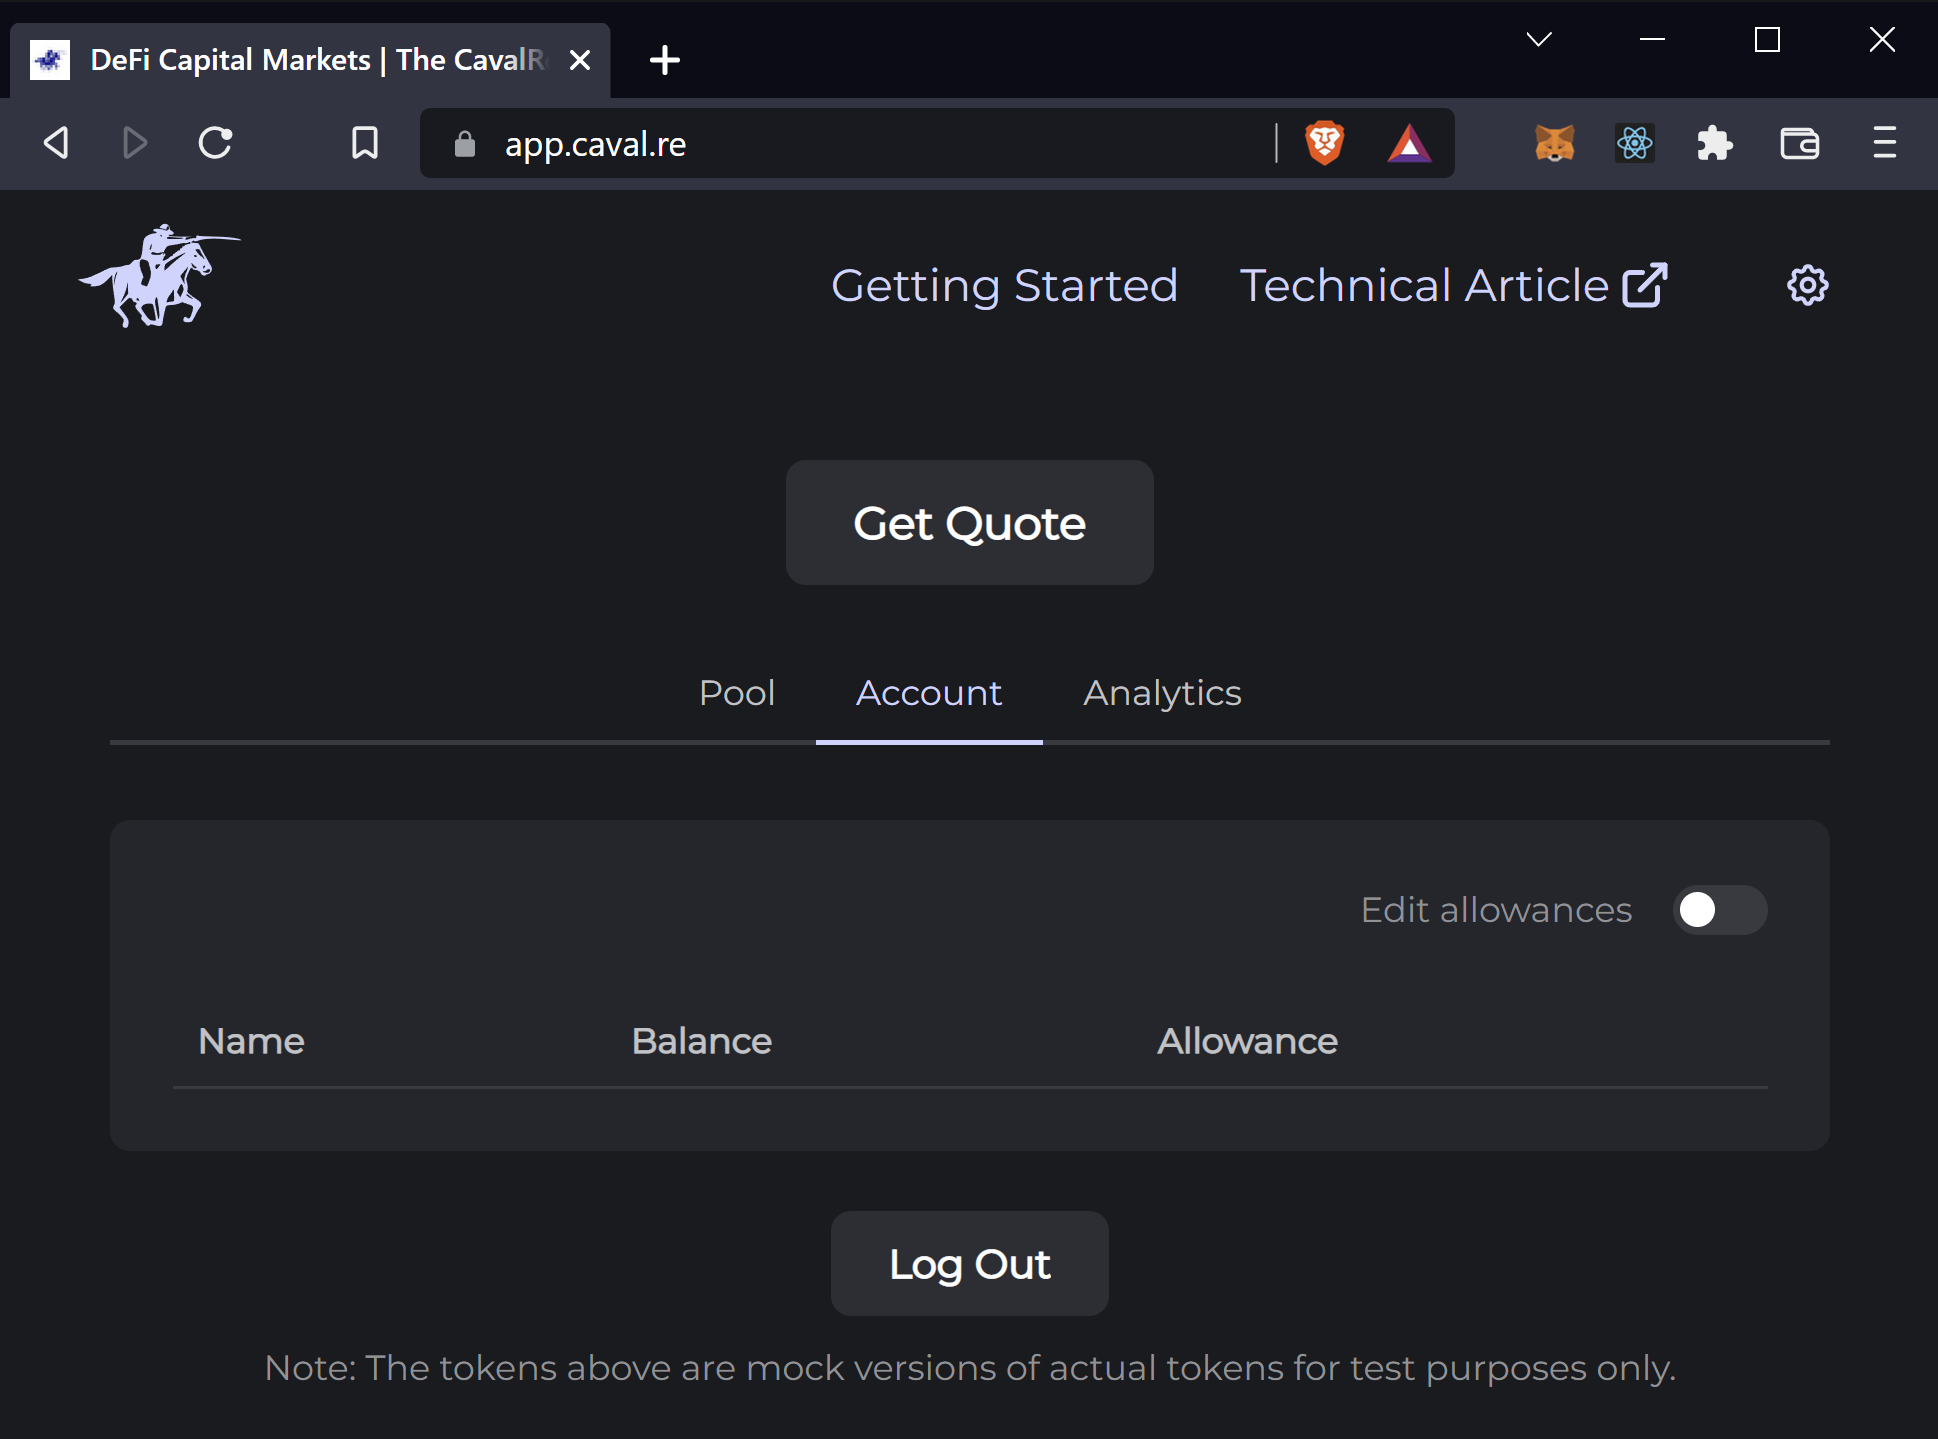Viewport: 1938px width, 1439px height.
Task: Click the mock tokens note text
Action: pos(969,1368)
